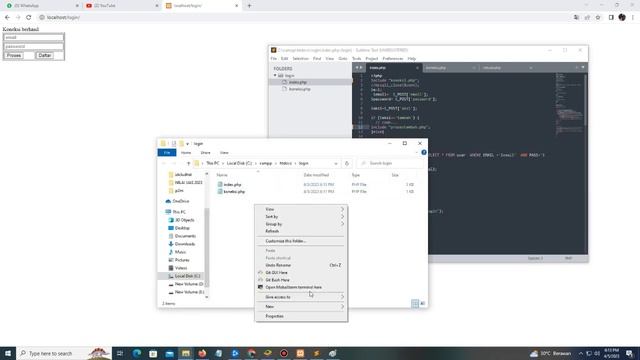Image resolution: width=640 pixels, height=360 pixels.
Task: Refresh the folder with address bar refresh icon
Action: point(347,163)
